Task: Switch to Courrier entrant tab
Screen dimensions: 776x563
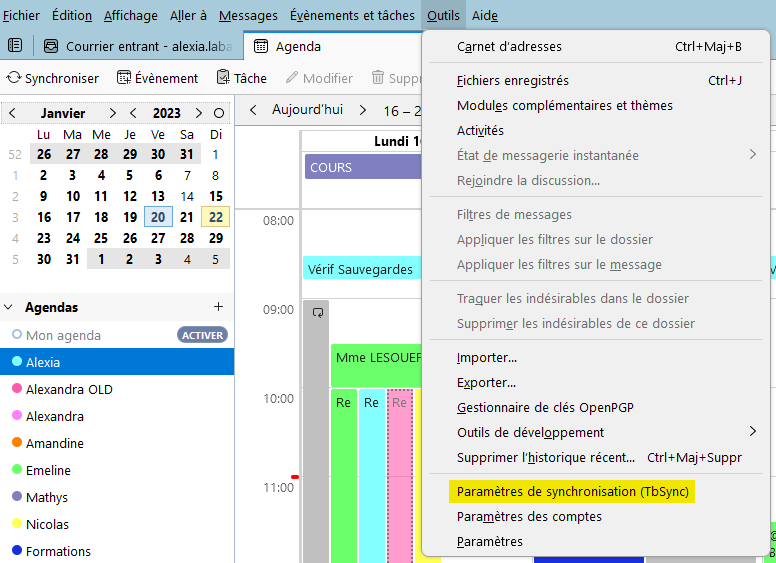Action: click(140, 46)
